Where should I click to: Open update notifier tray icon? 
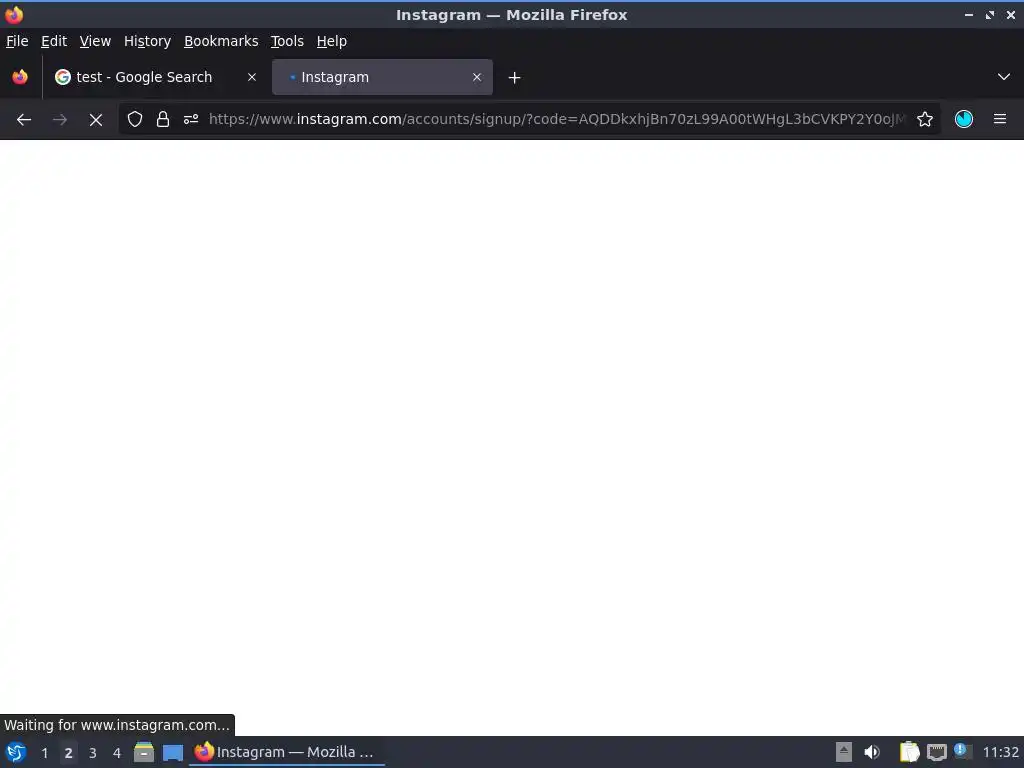pyautogui.click(x=962, y=751)
